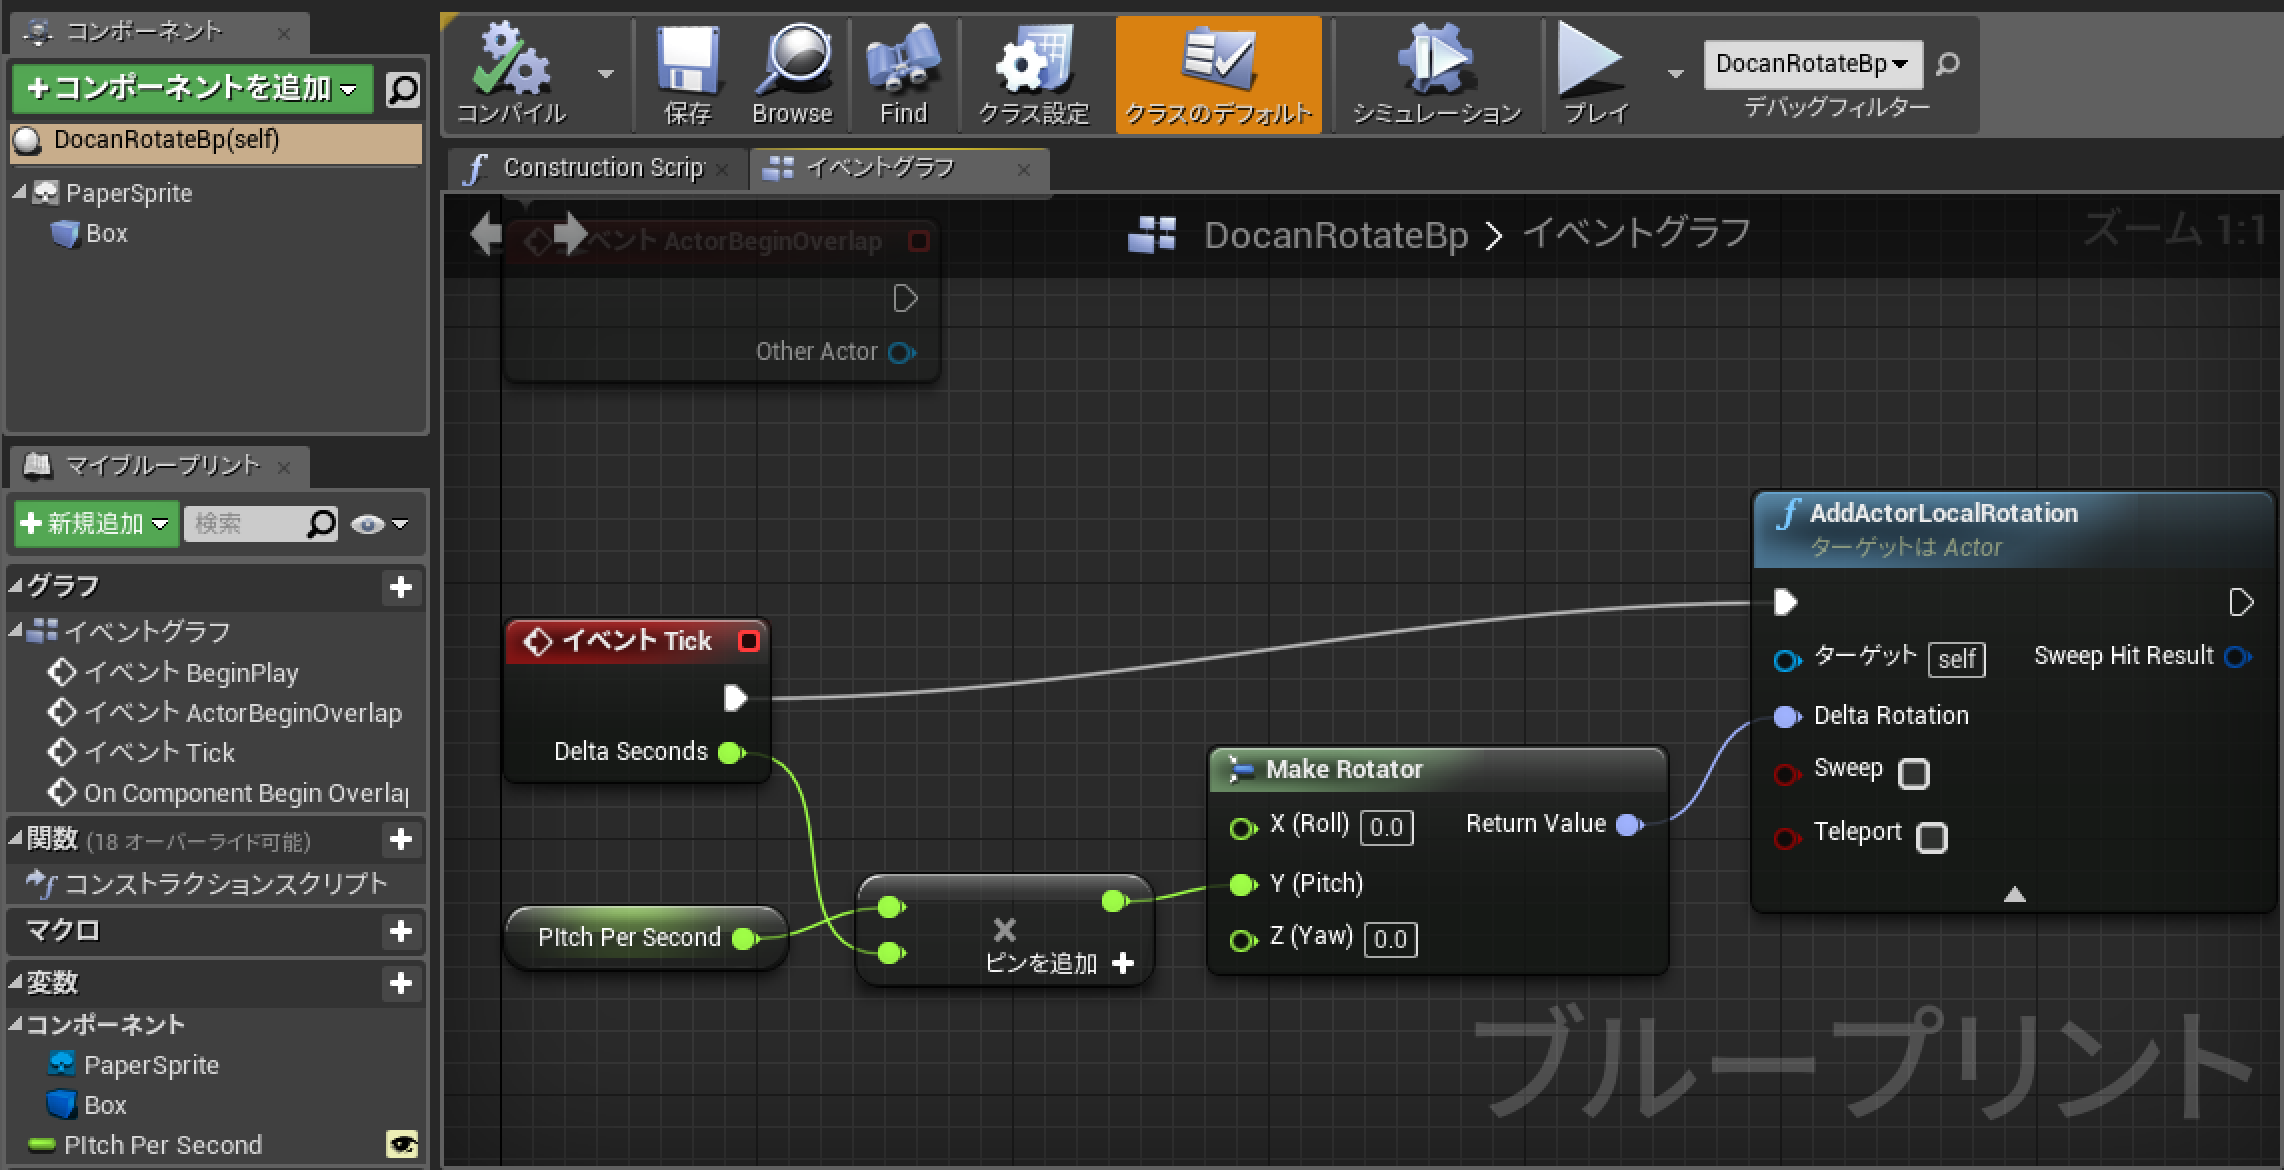The height and width of the screenshot is (1170, 2284).
Task: Click the component search magnifier icon
Action: click(402, 90)
